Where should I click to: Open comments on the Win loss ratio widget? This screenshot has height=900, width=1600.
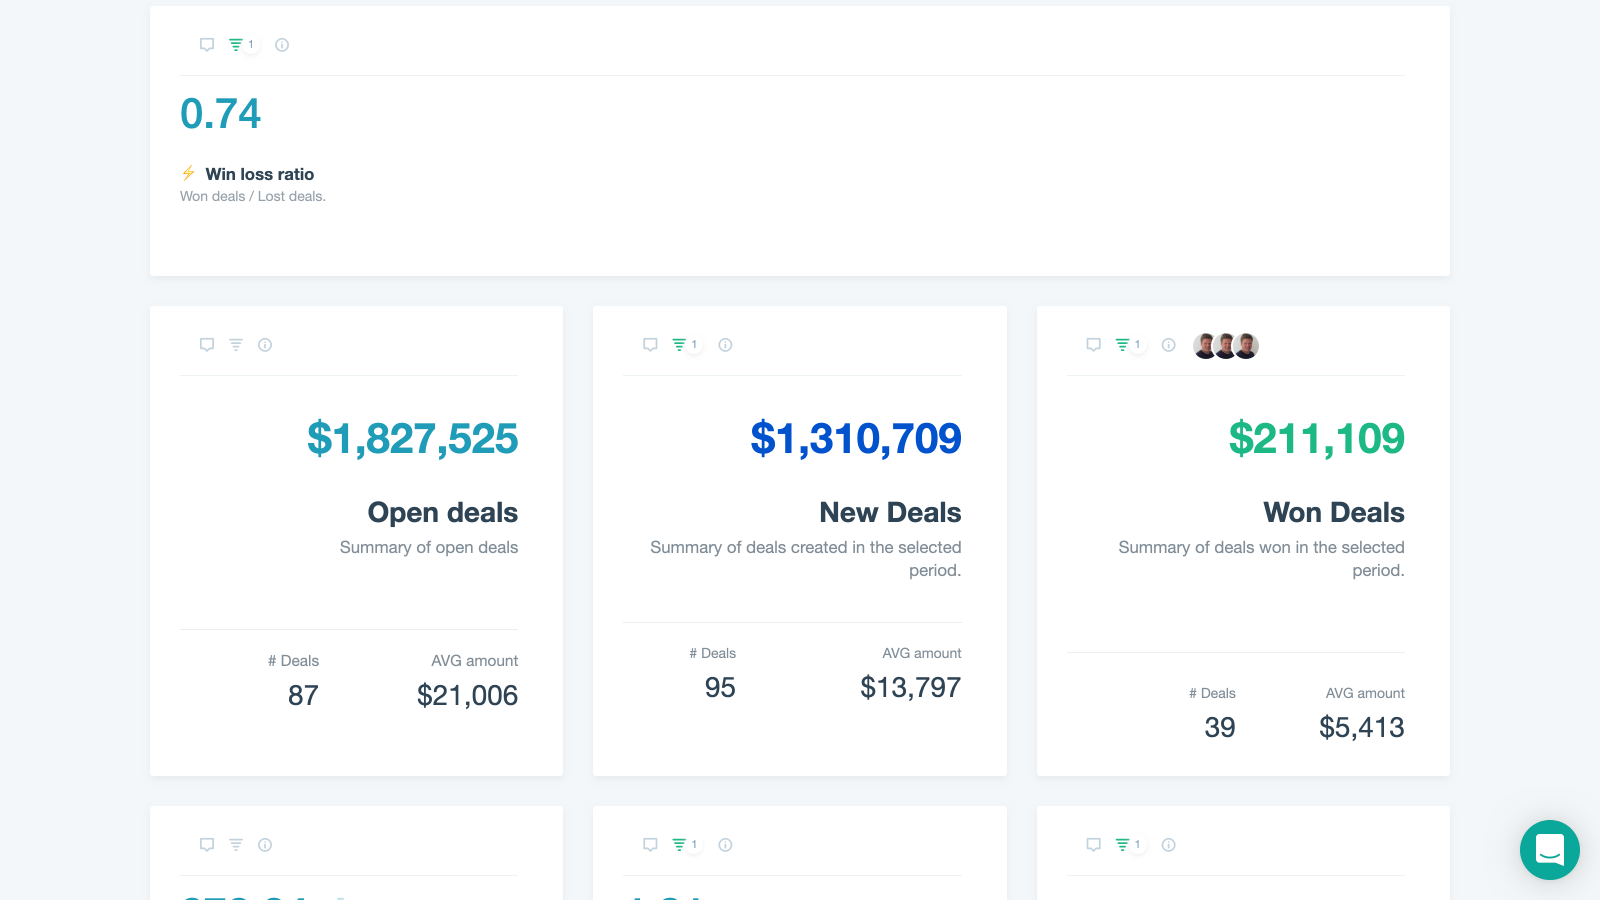(x=207, y=45)
